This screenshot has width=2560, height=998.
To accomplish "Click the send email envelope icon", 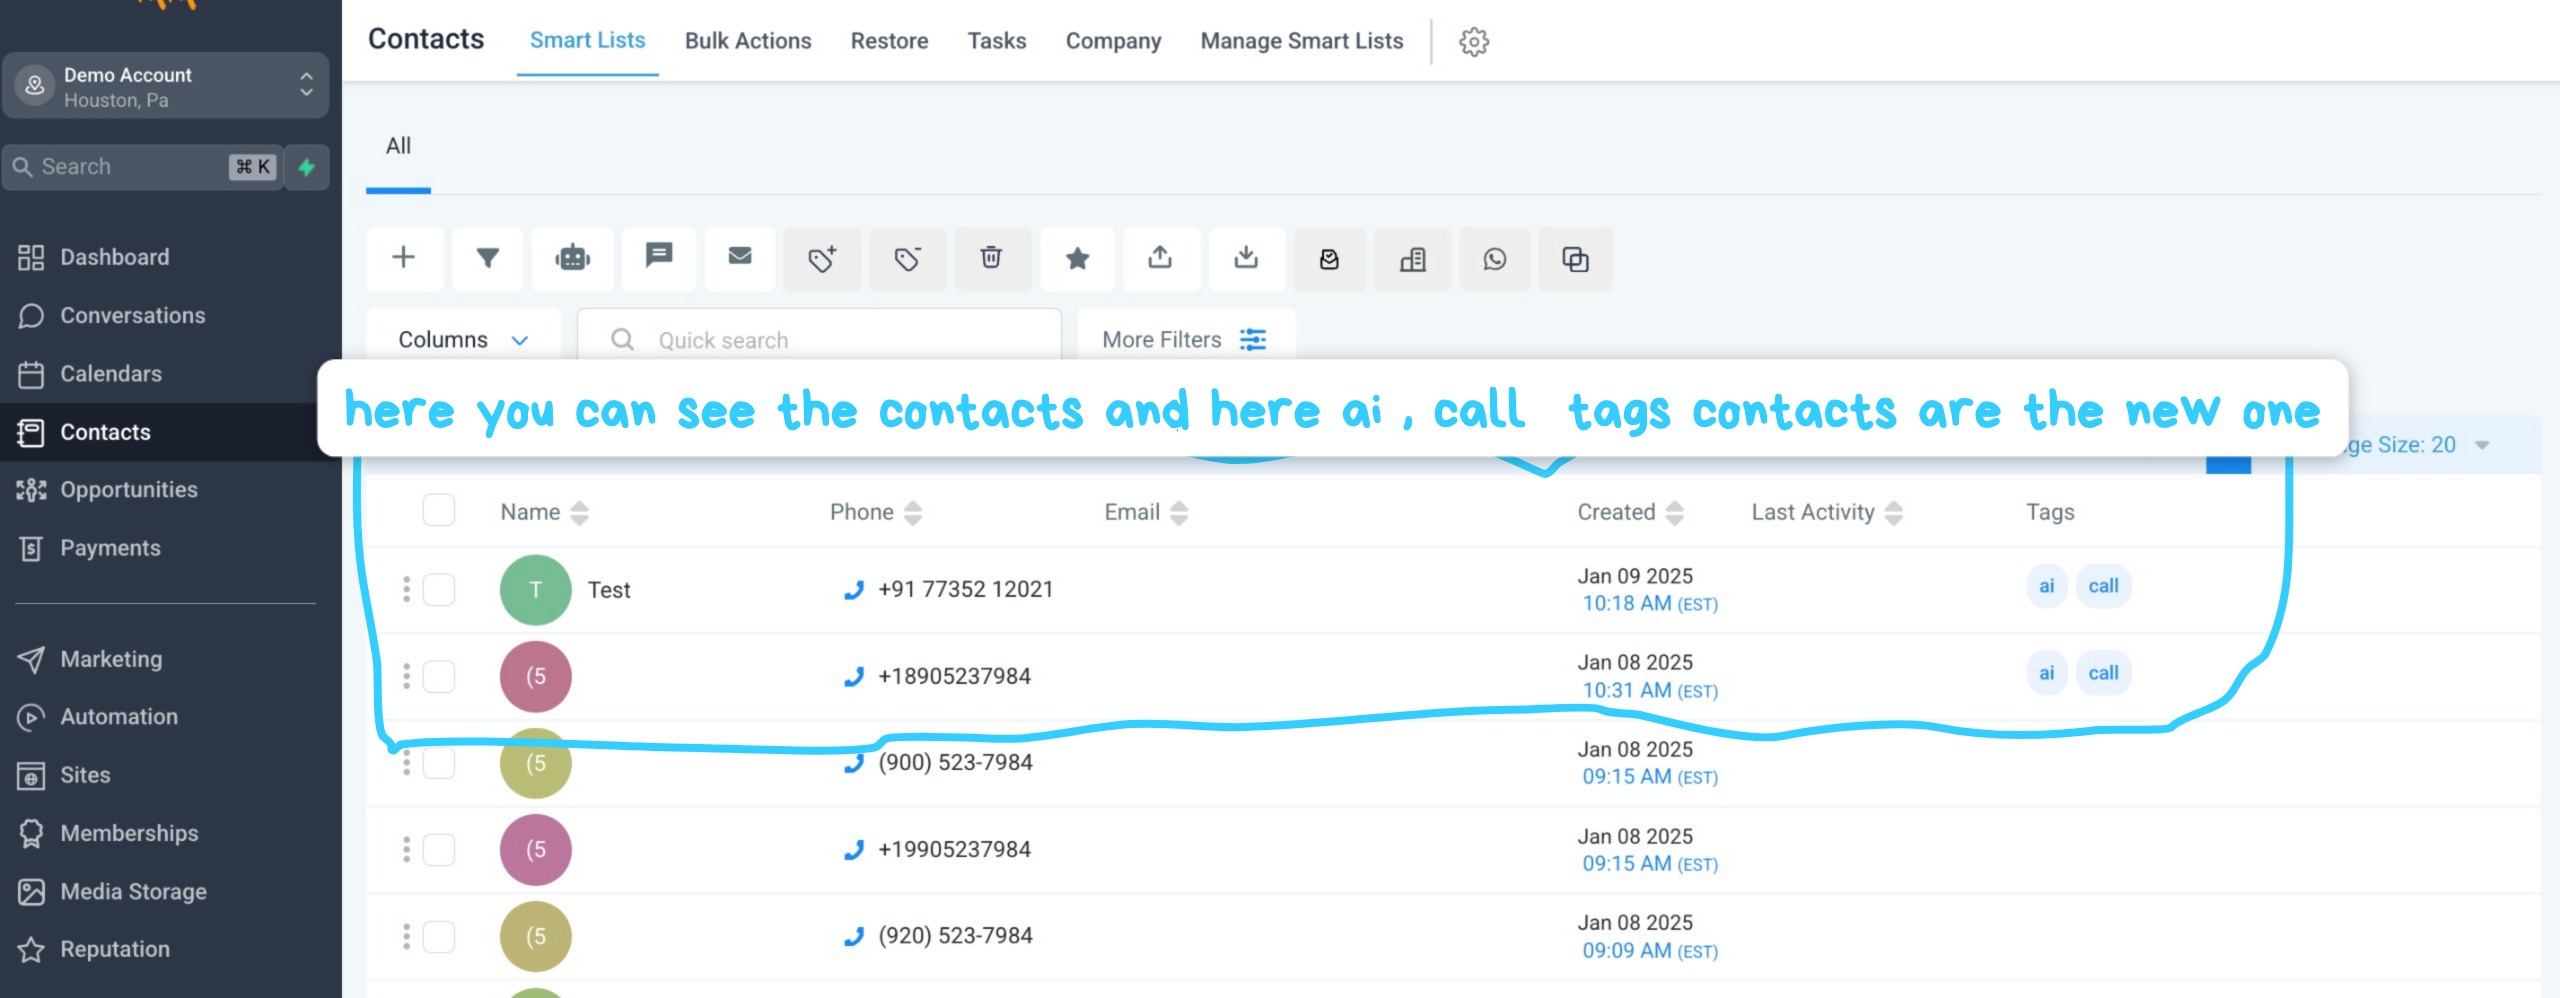I will [740, 257].
